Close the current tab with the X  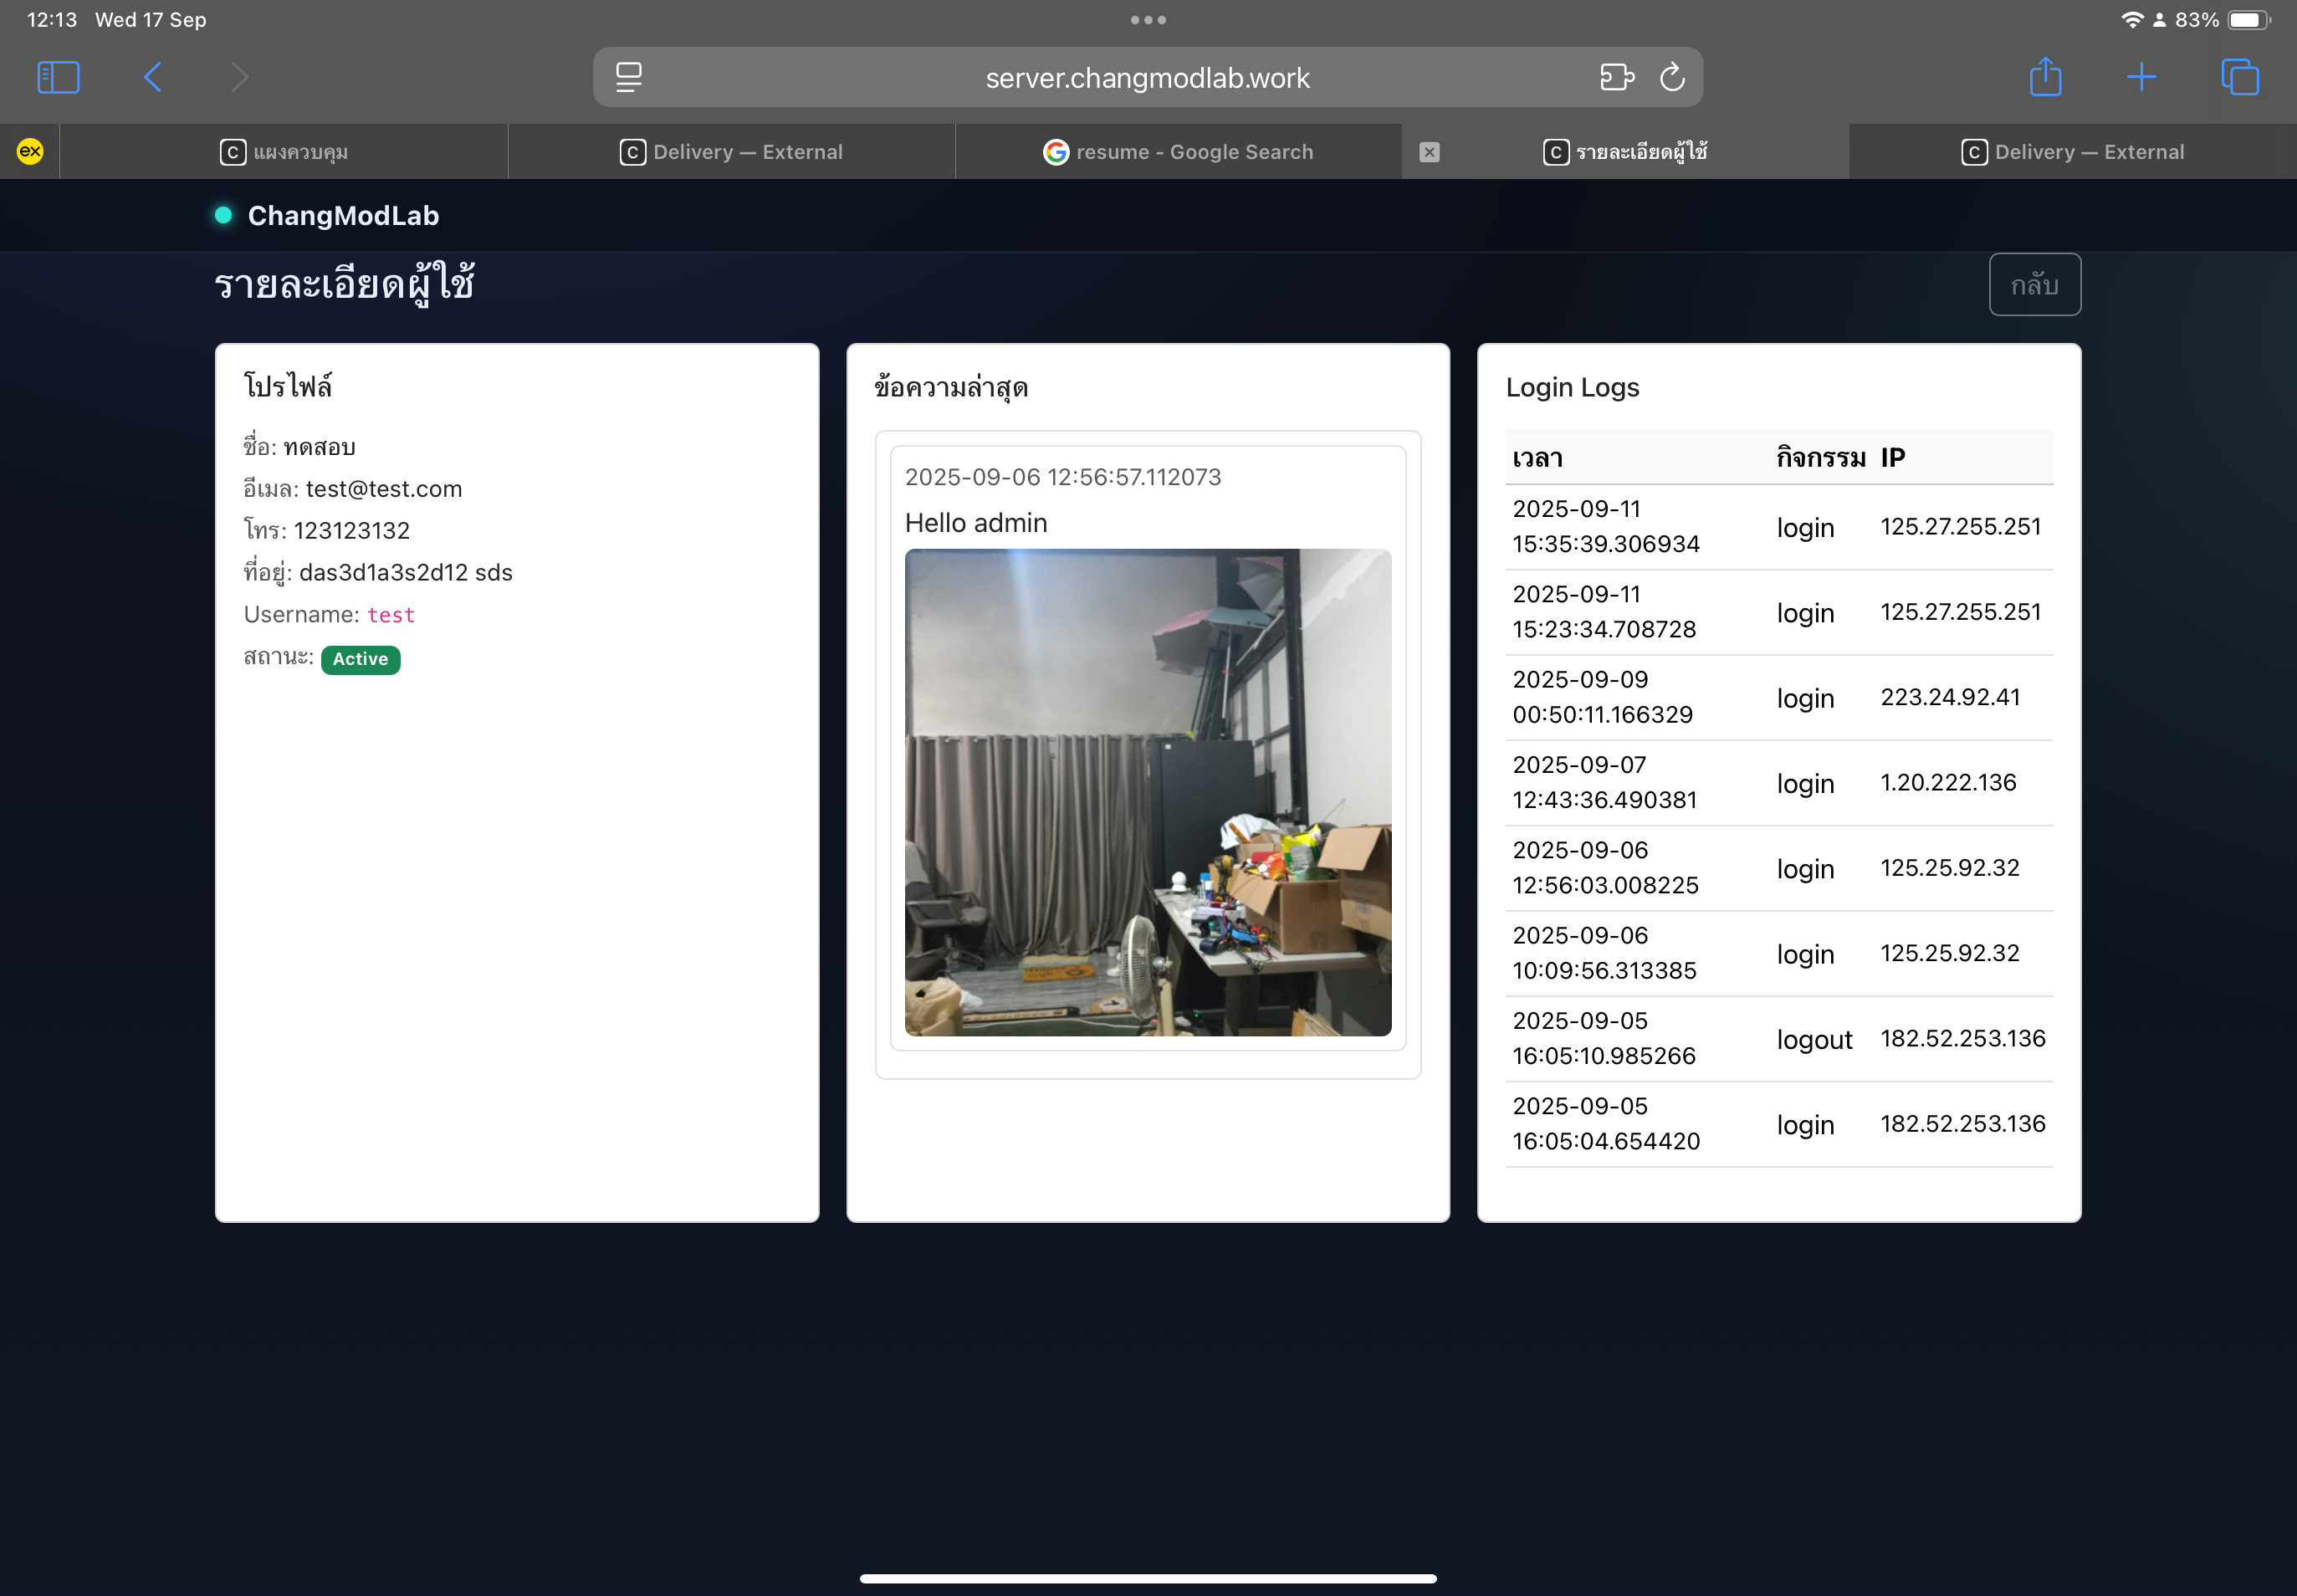(x=1429, y=152)
